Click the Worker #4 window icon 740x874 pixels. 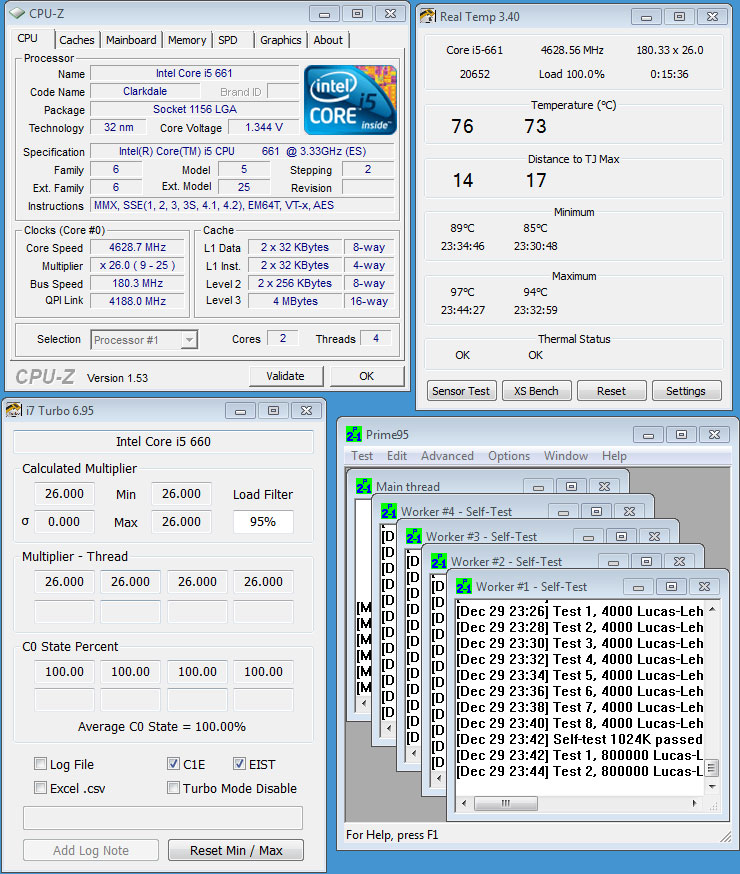coord(389,511)
